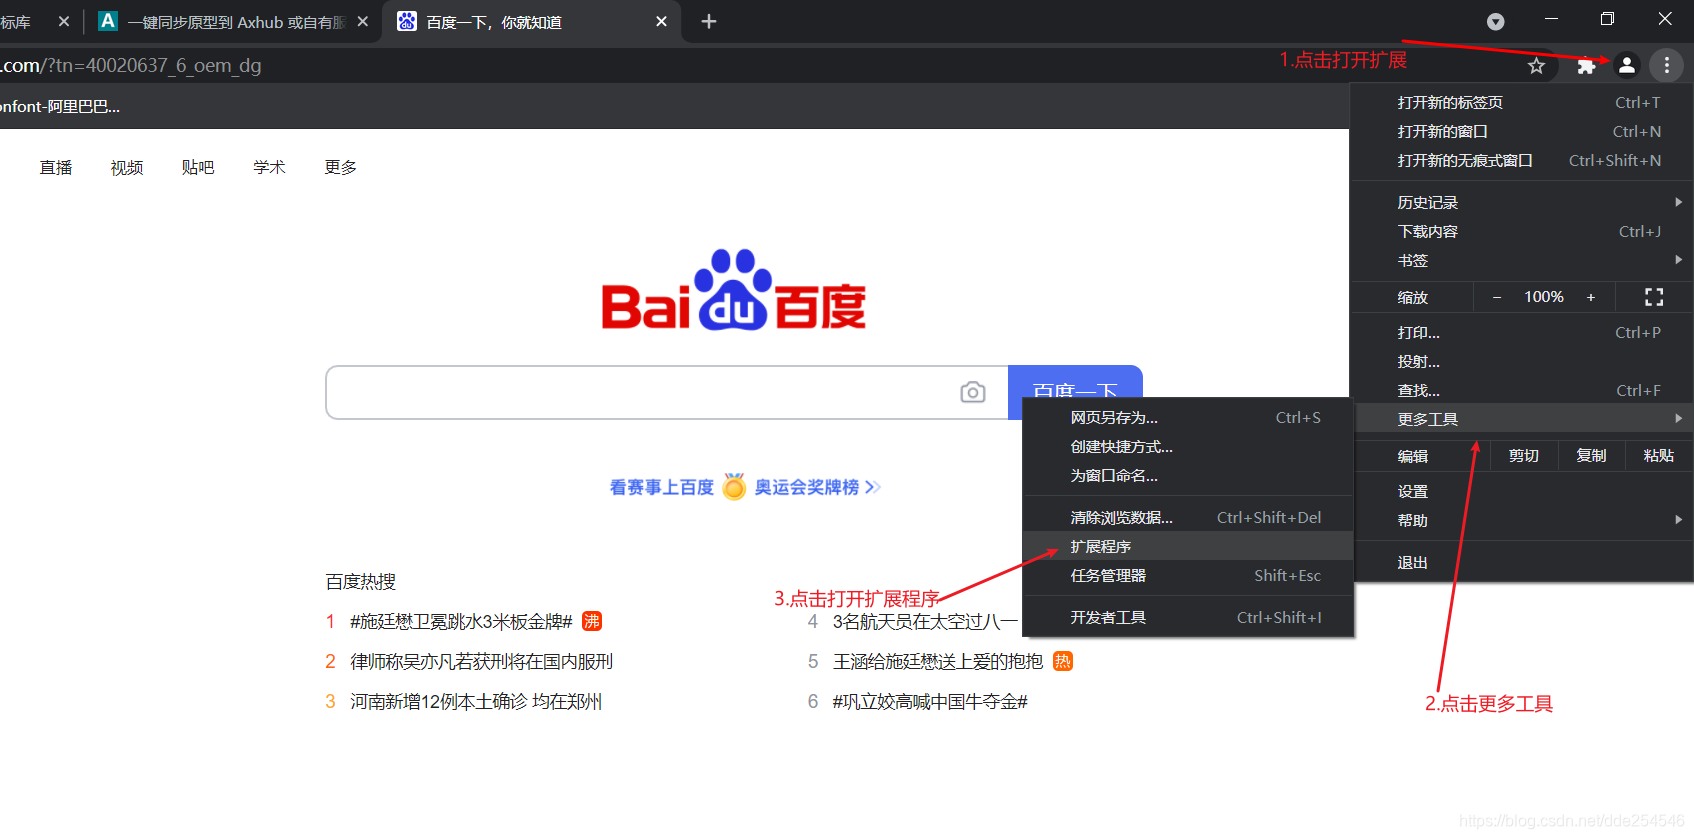Click 复制 in the edit row
The width and height of the screenshot is (1694, 839).
tap(1591, 456)
